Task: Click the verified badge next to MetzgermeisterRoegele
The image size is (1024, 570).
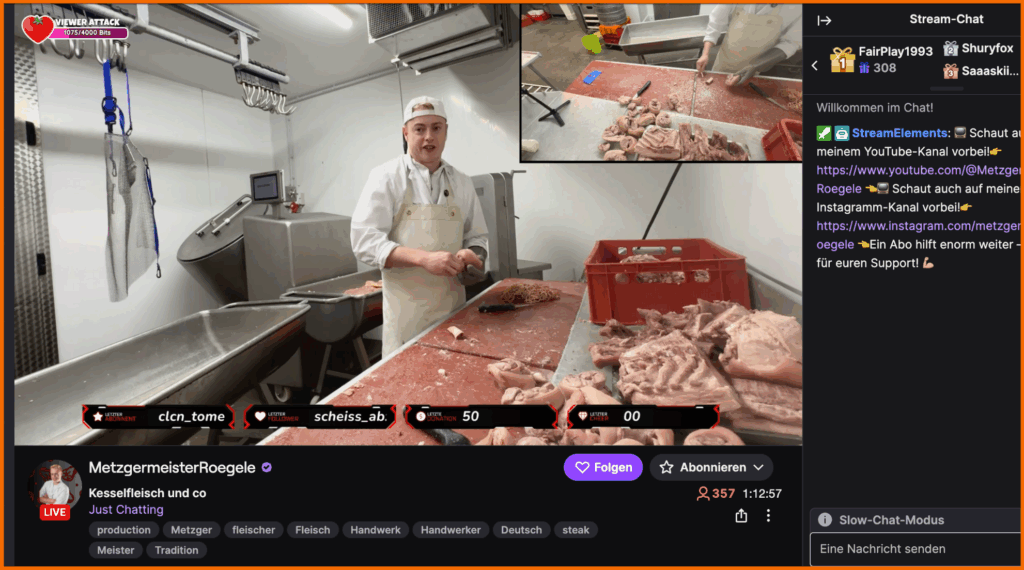Action: point(266,468)
